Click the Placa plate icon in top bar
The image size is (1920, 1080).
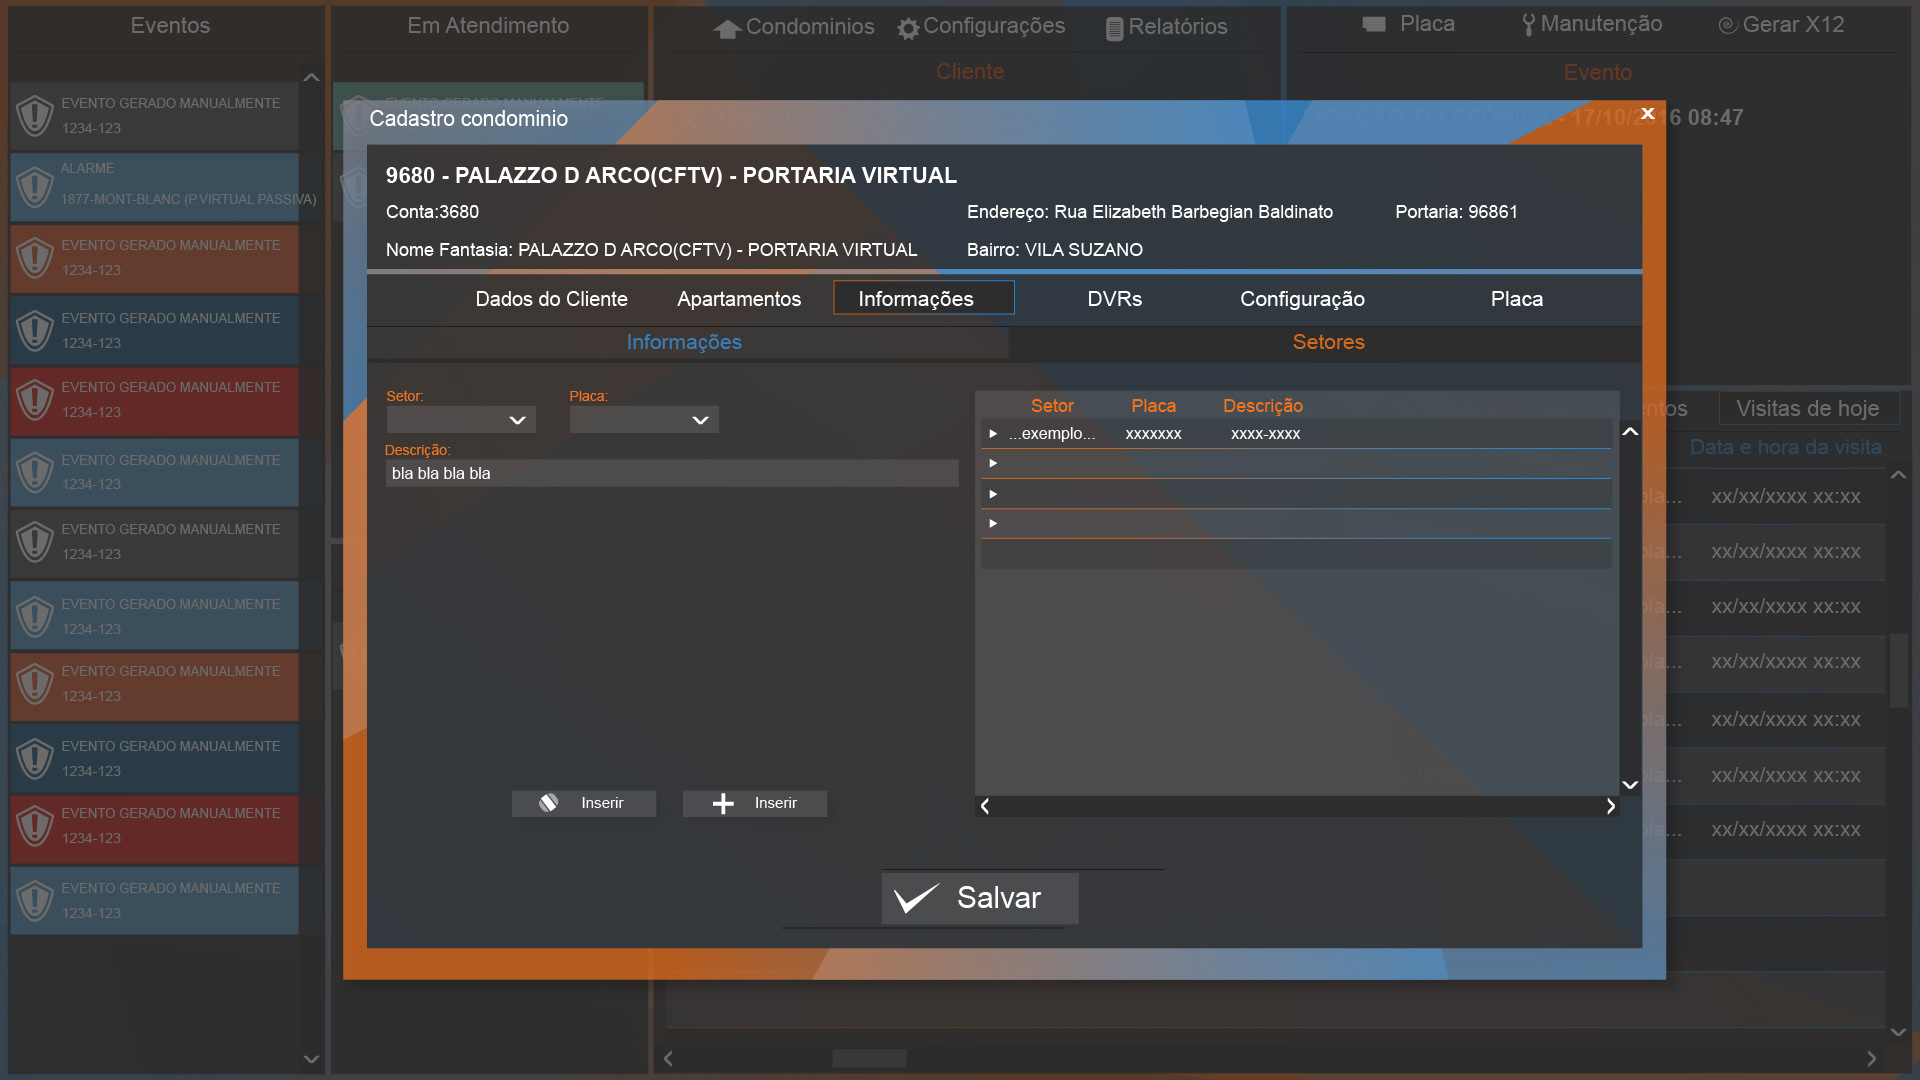tap(1374, 24)
